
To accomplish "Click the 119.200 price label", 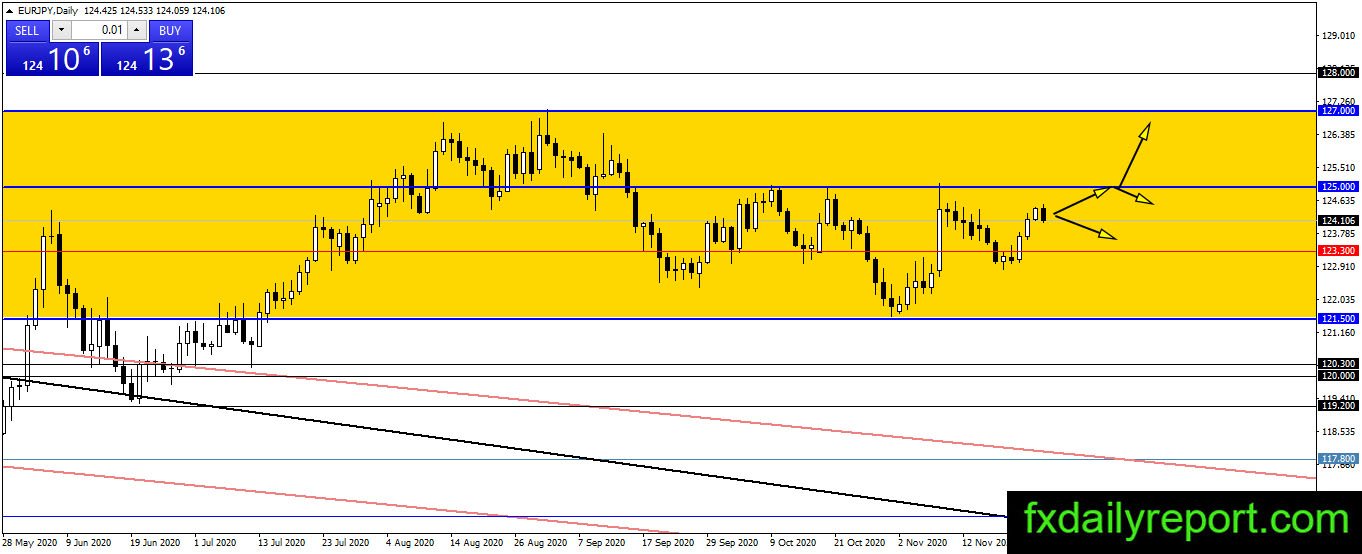I will (1338, 406).
